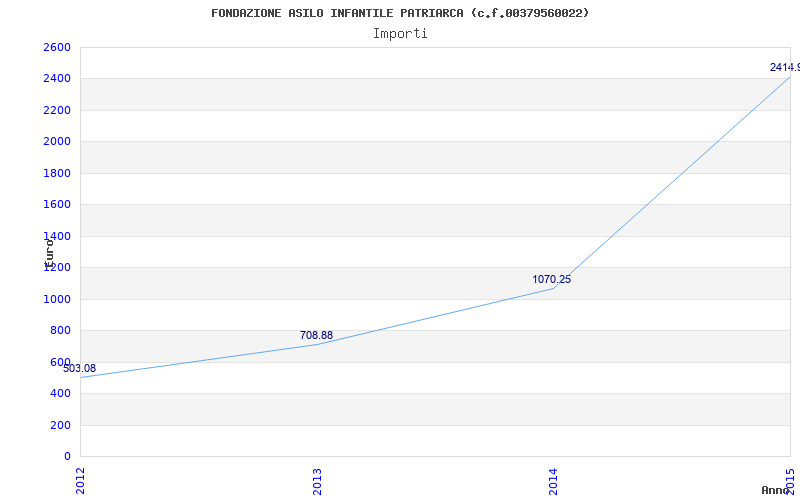Click the 2414.9 data label
The image size is (800, 500).
(x=785, y=67)
